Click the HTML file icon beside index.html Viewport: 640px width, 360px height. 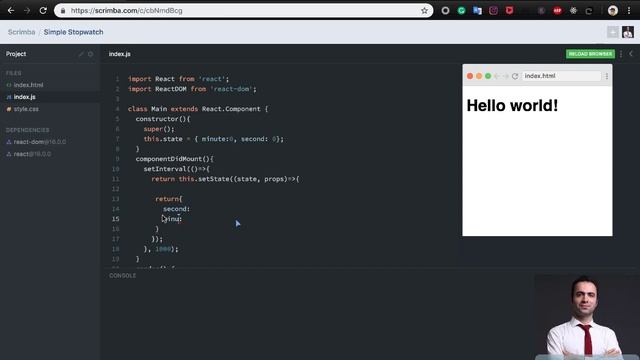9,85
